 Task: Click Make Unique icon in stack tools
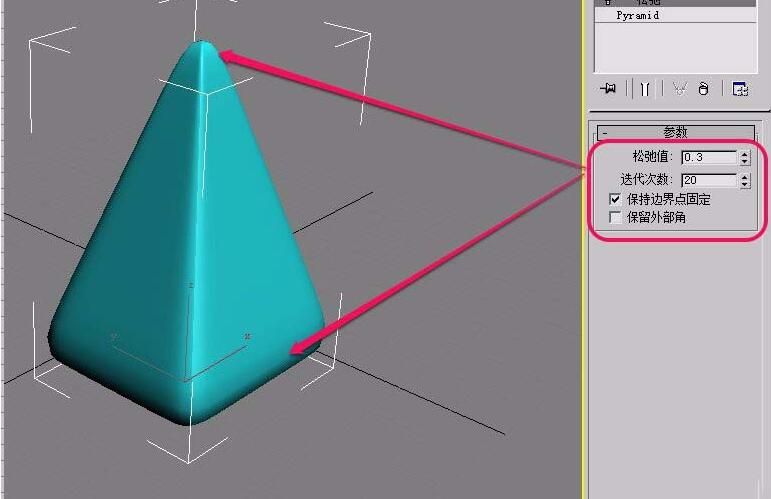pyautogui.click(x=680, y=88)
